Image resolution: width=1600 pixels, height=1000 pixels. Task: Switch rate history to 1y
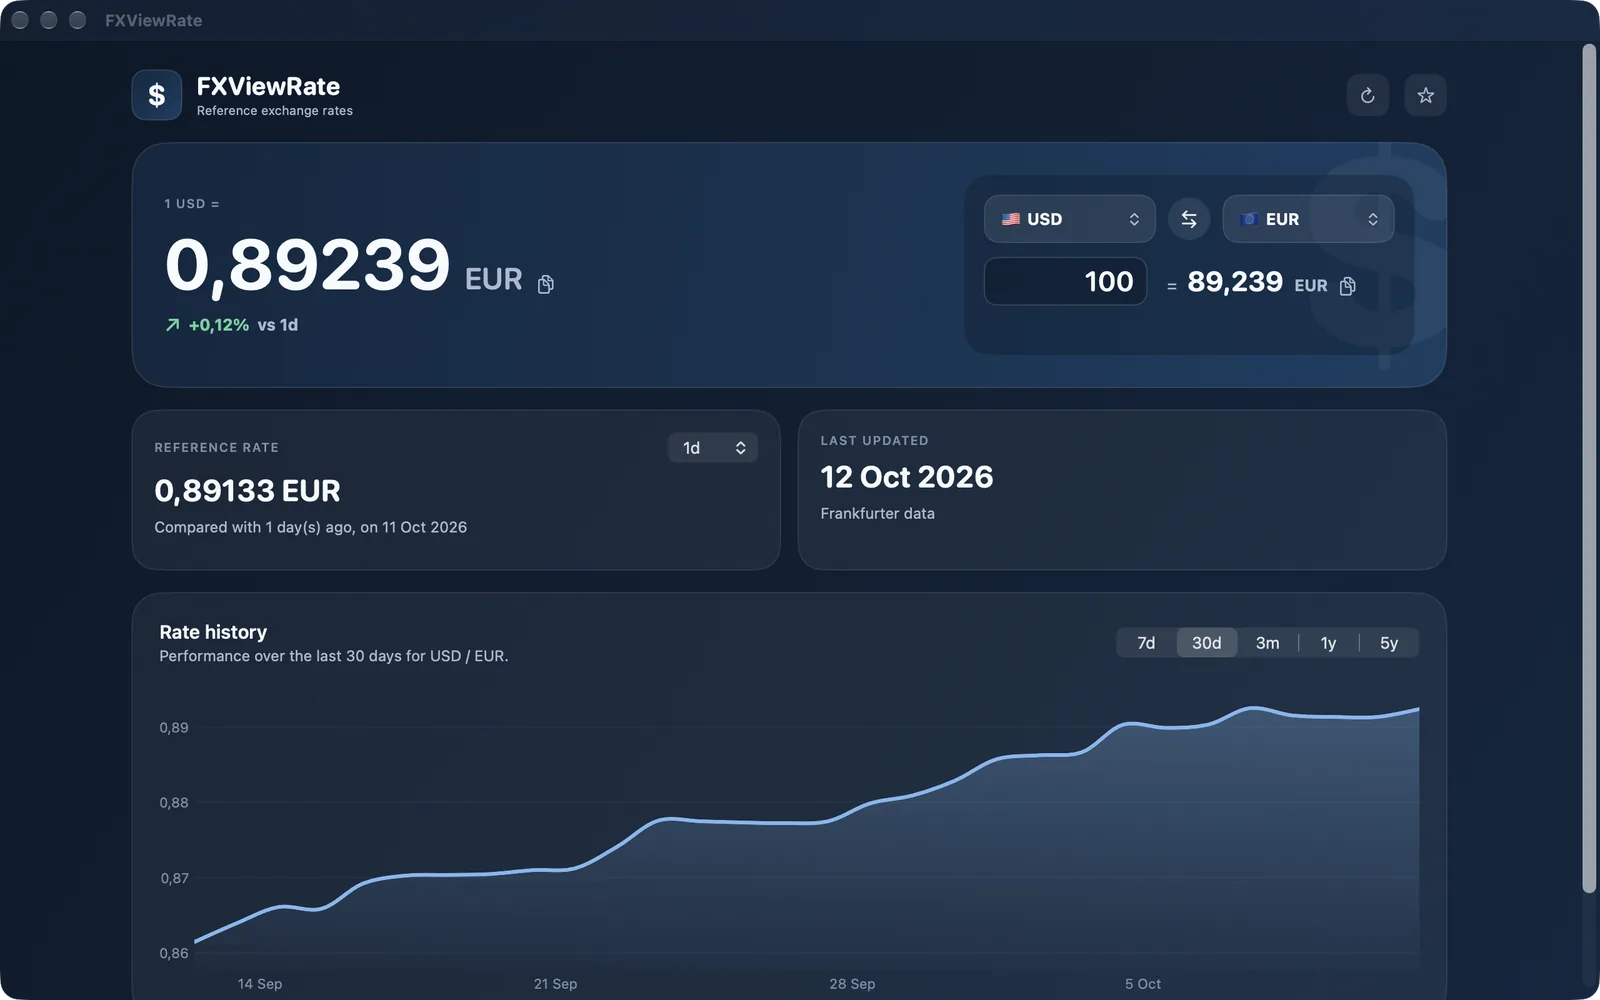click(x=1328, y=643)
